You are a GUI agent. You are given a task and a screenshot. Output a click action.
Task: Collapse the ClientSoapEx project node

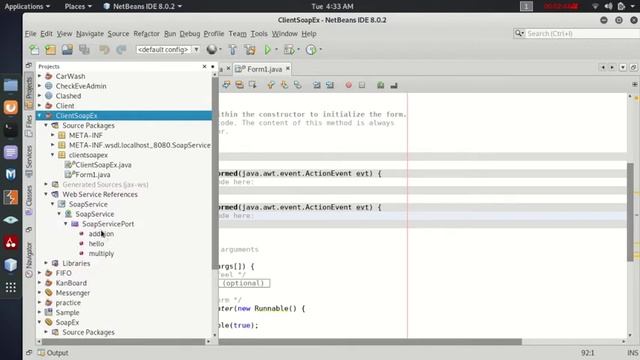pyautogui.click(x=40, y=116)
